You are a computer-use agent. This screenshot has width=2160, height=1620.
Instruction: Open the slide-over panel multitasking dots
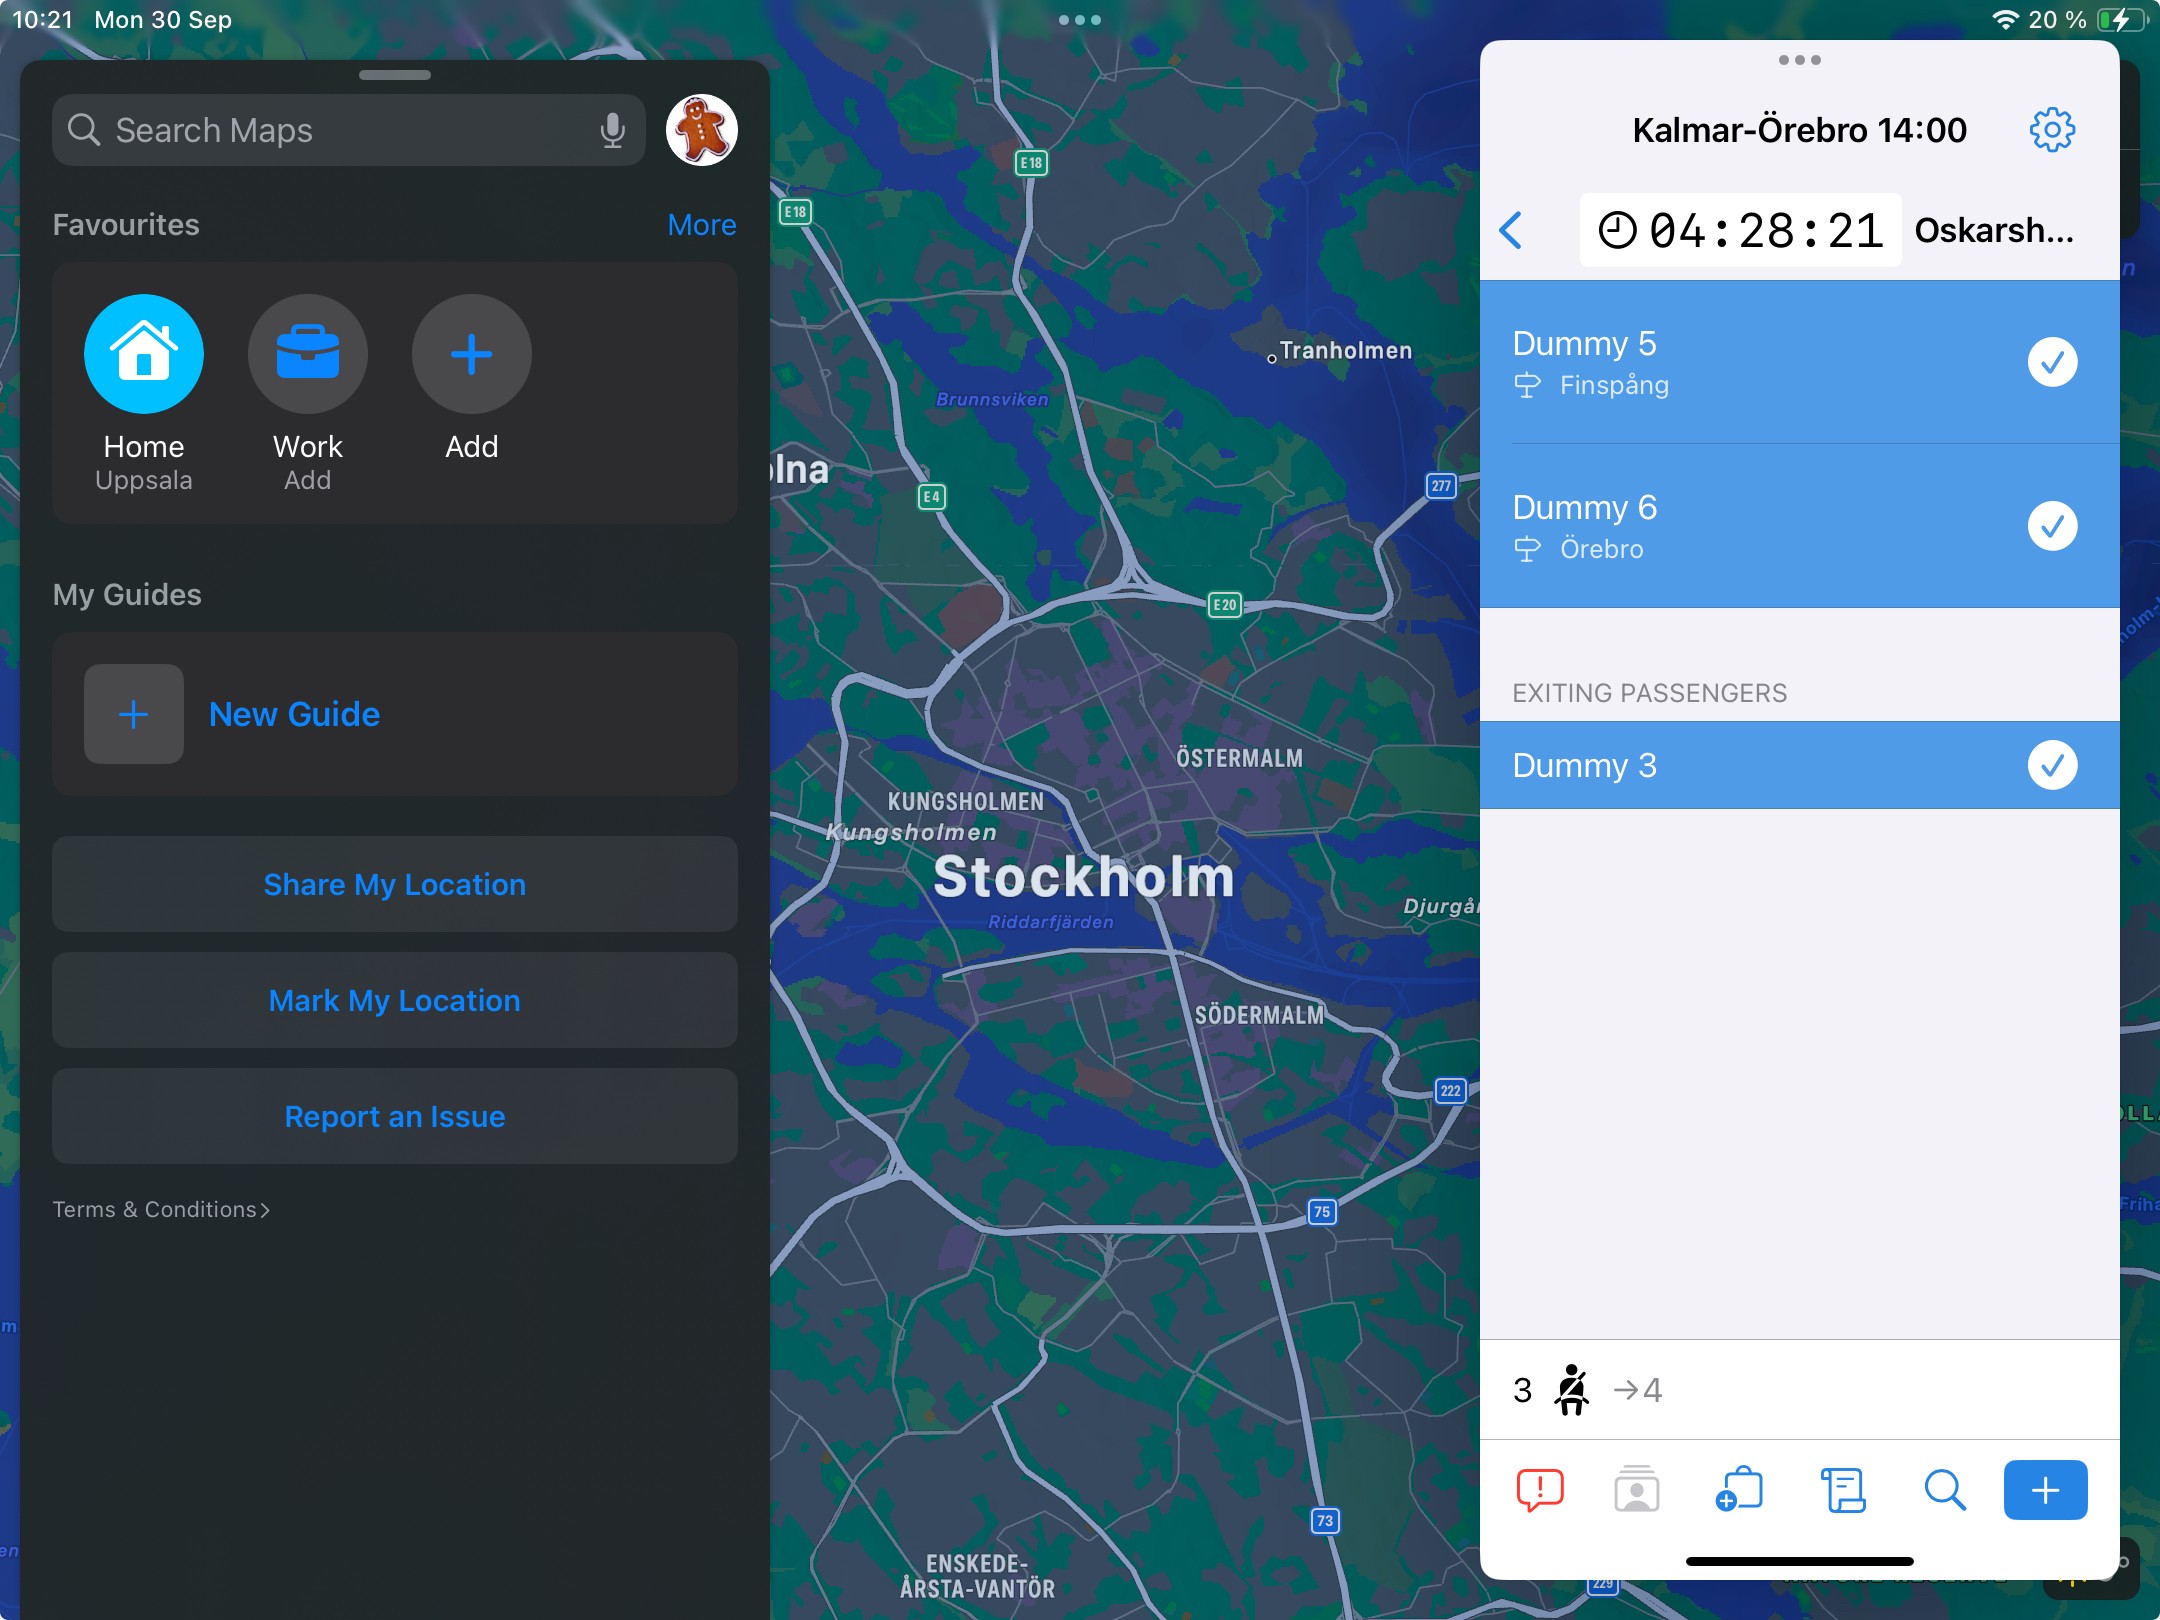[x=1800, y=60]
